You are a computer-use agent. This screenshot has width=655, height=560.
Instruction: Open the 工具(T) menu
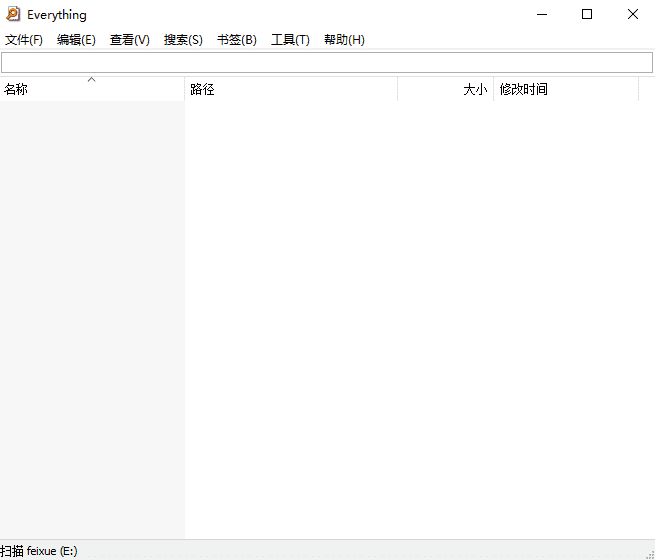[x=290, y=40]
